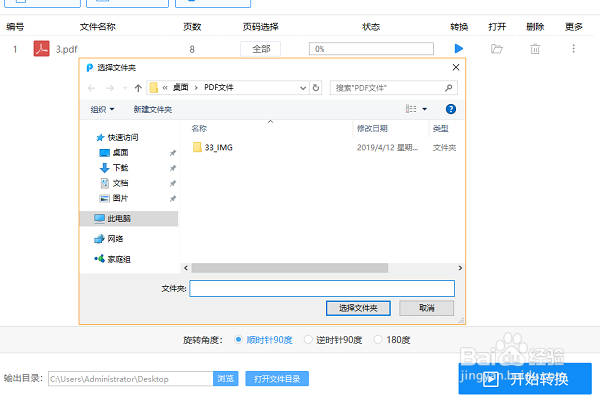This screenshot has height=397, width=600.
Task: Expand the address bar path dropdown
Action: click(x=303, y=88)
